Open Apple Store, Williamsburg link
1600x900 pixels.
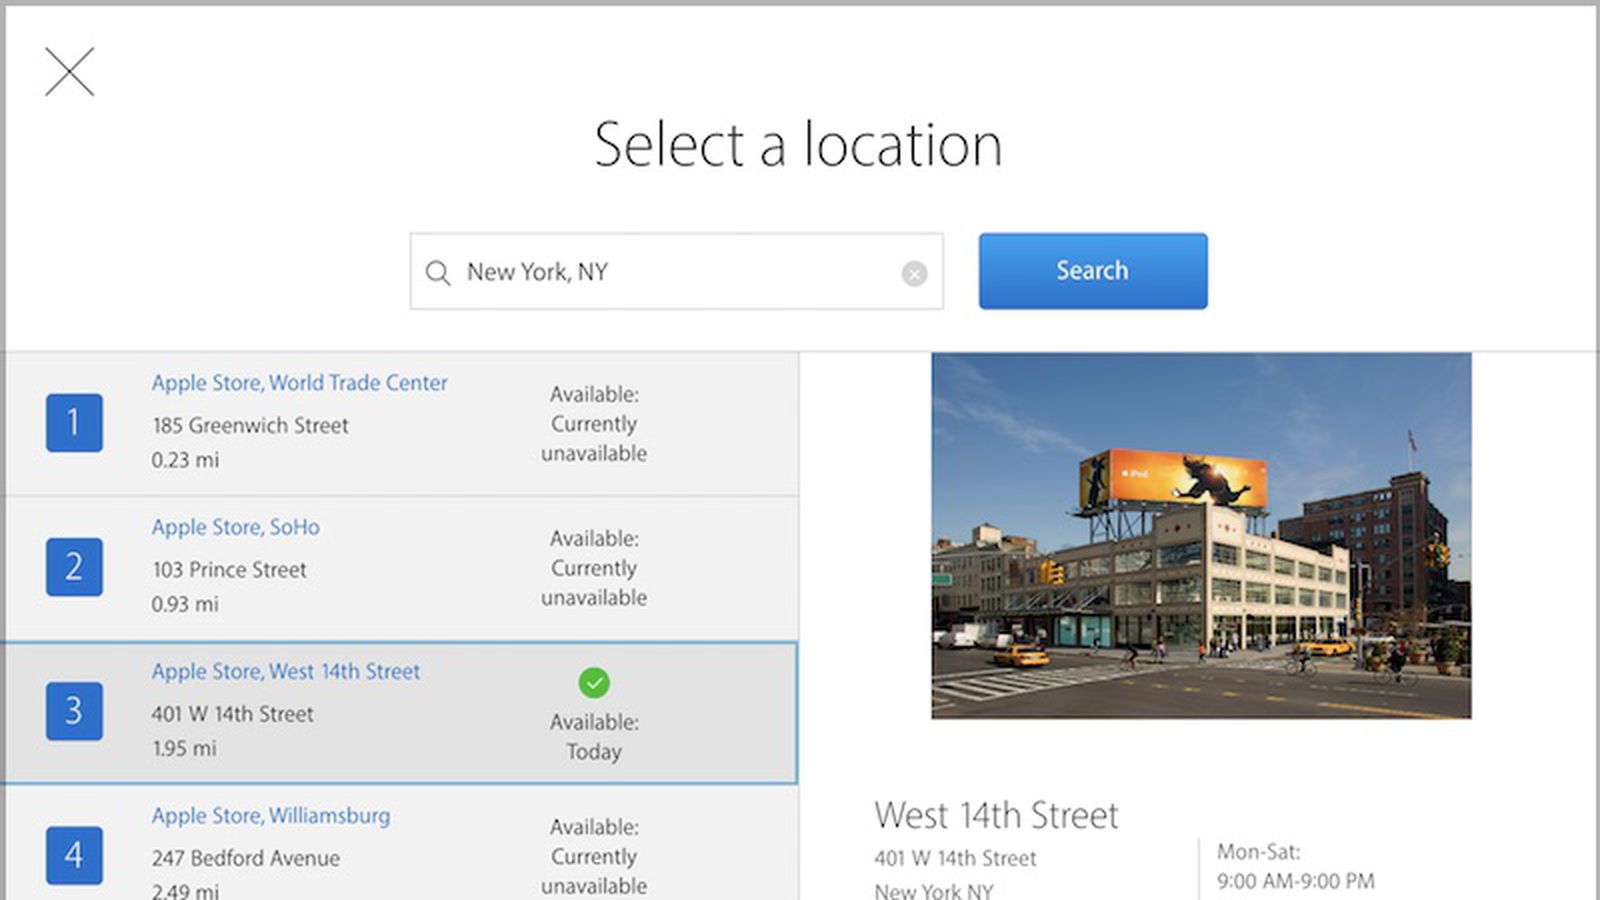pos(270,815)
